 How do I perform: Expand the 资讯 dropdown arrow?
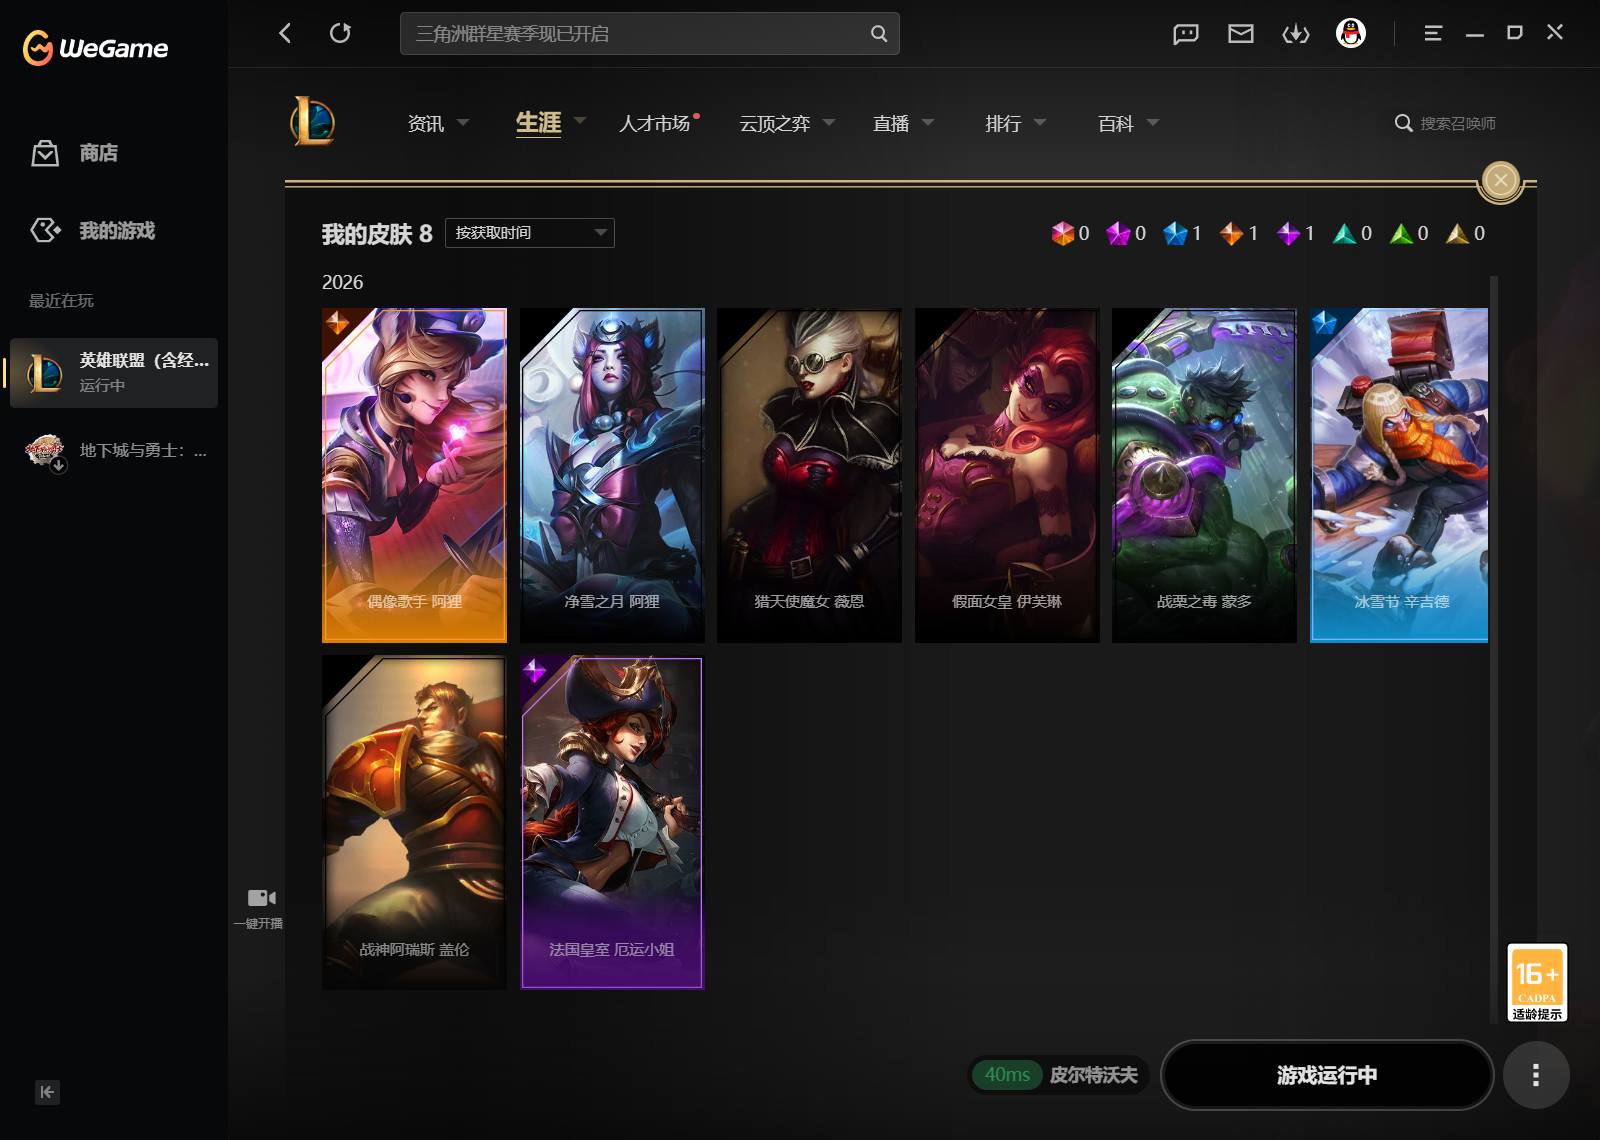[463, 123]
